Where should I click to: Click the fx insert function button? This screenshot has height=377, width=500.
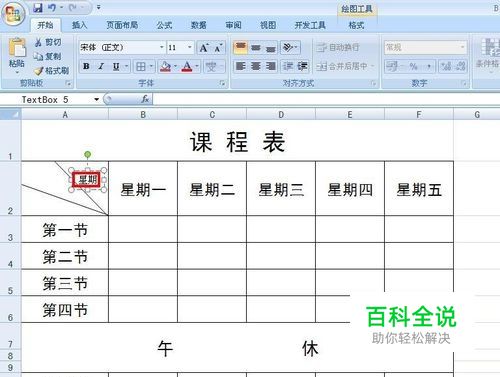(x=145, y=99)
